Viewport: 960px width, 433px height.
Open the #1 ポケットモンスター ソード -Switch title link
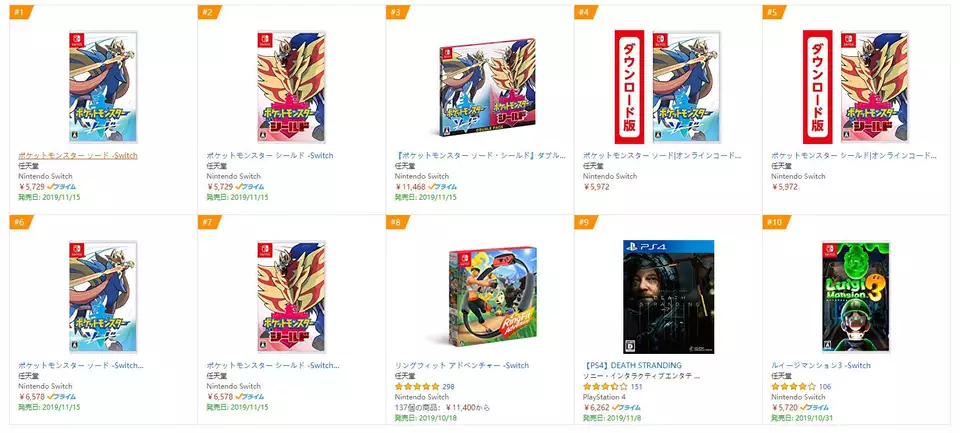(x=78, y=156)
